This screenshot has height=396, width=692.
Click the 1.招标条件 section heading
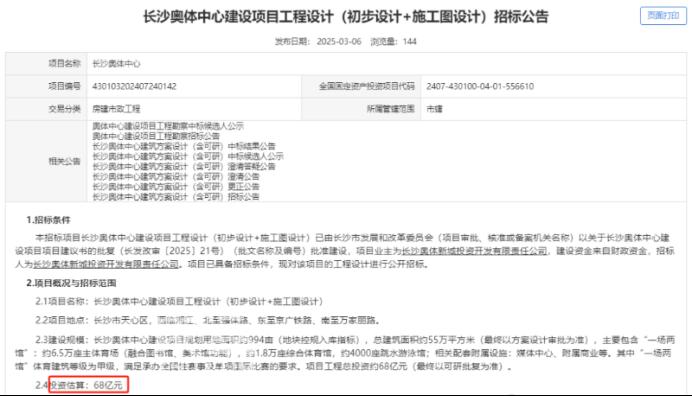(x=48, y=220)
